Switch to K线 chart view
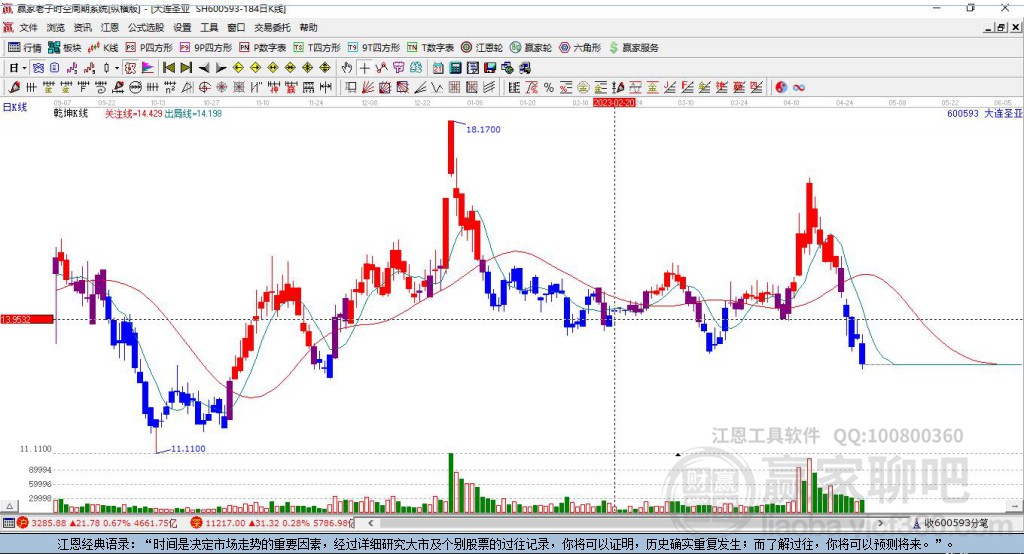This screenshot has width=1024, height=554. click(103, 48)
